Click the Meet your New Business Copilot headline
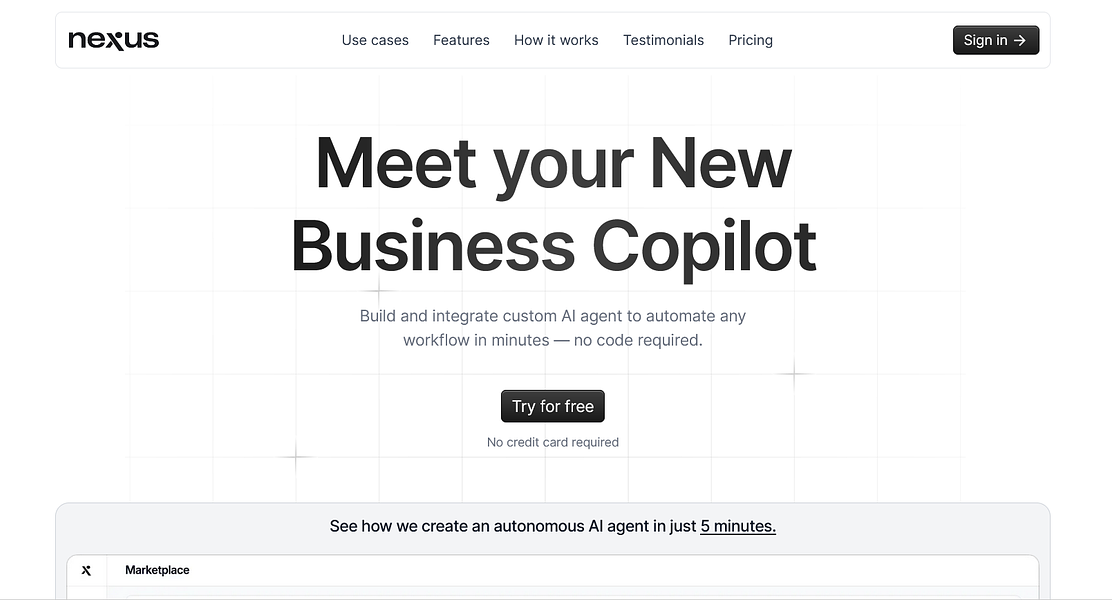 pos(553,204)
